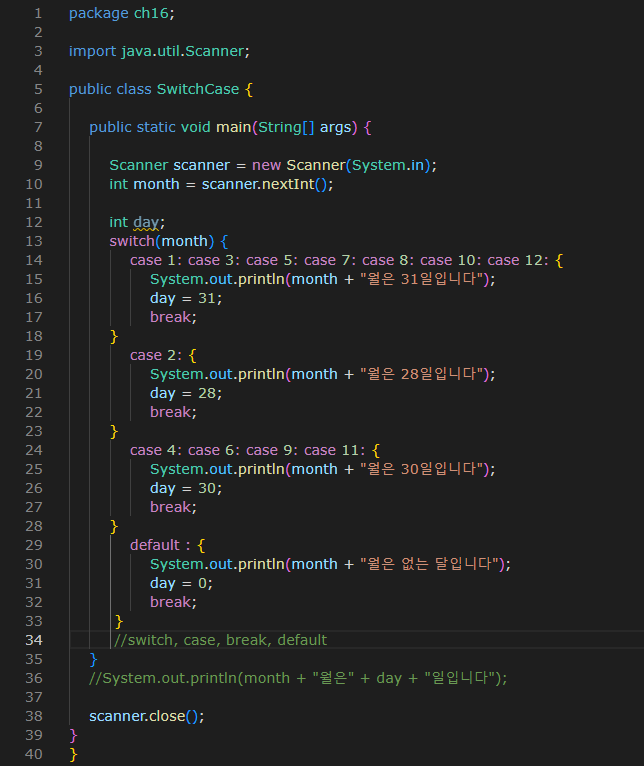Click the commented-out println on line 36
Image resolution: width=644 pixels, height=766 pixels.
click(298, 678)
